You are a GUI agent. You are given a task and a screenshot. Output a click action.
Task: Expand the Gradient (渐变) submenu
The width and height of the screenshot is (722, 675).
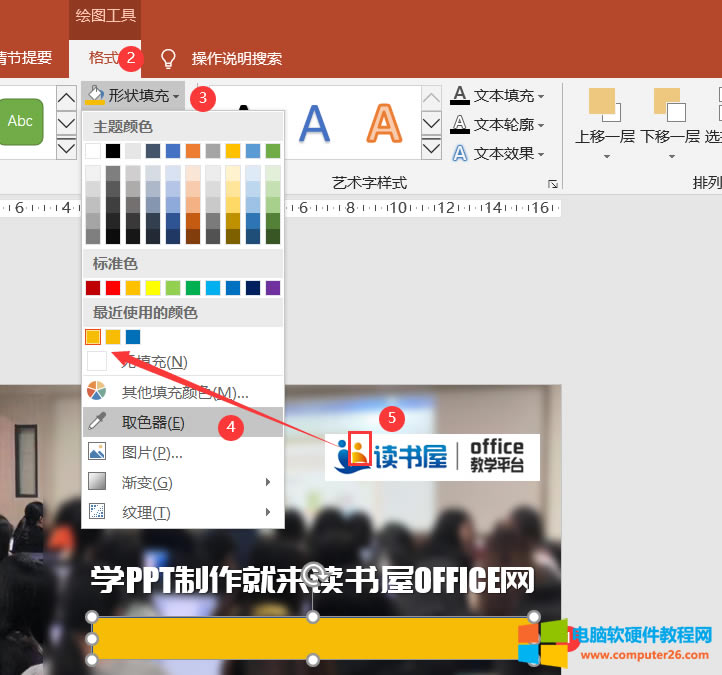click(x=147, y=483)
